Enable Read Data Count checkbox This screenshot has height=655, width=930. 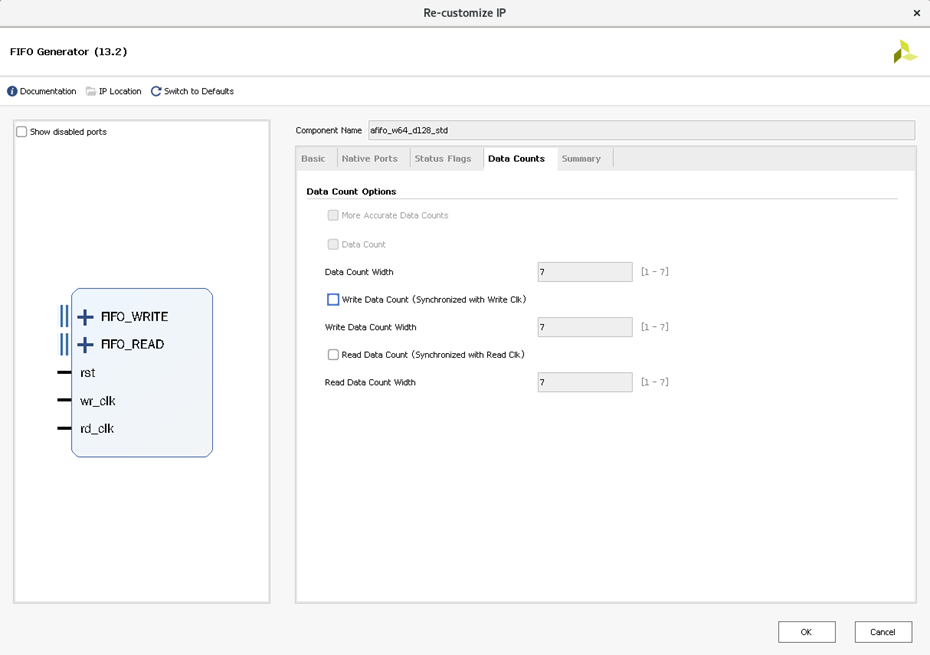tap(333, 355)
